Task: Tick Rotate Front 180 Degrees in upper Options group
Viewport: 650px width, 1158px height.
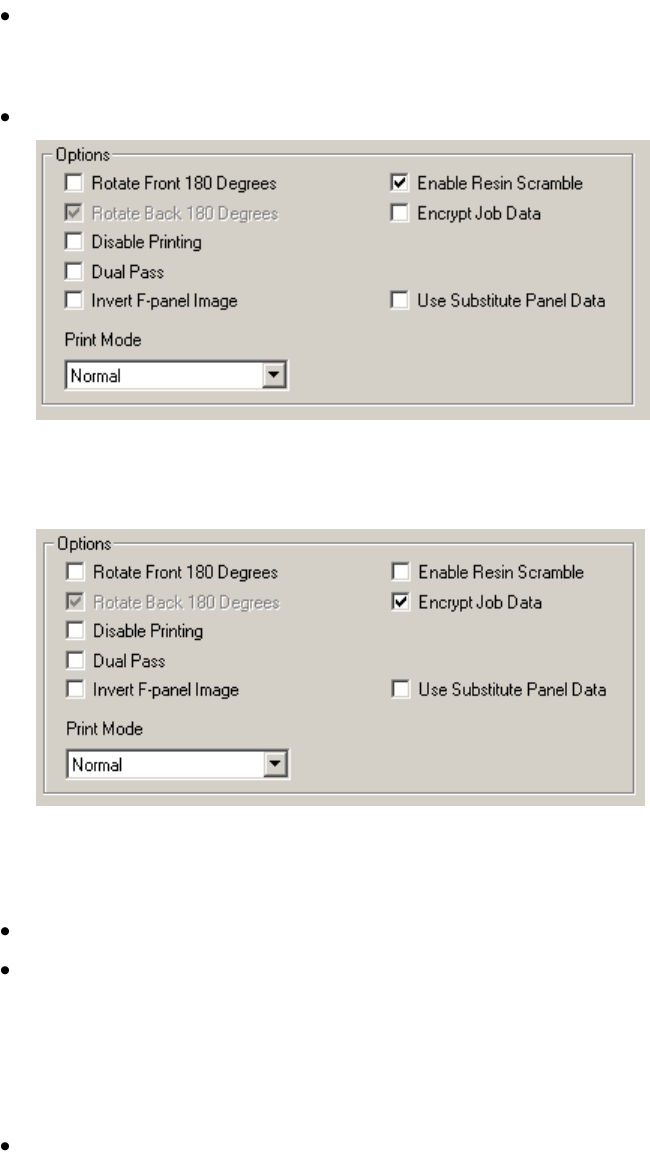Action: point(74,182)
